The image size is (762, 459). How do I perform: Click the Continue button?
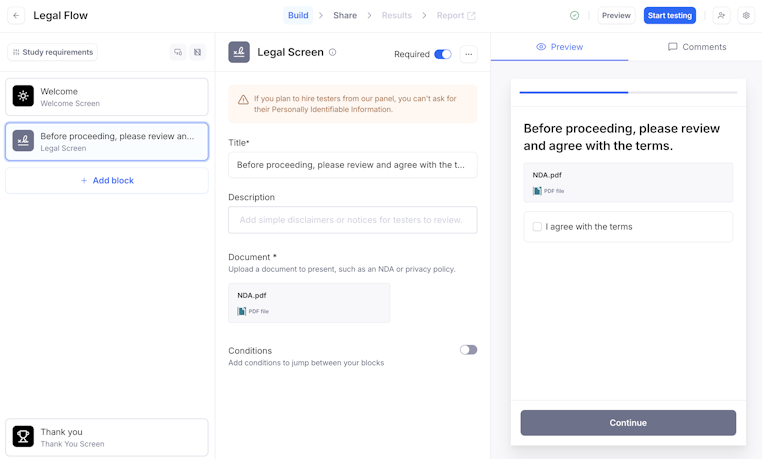[x=628, y=423]
